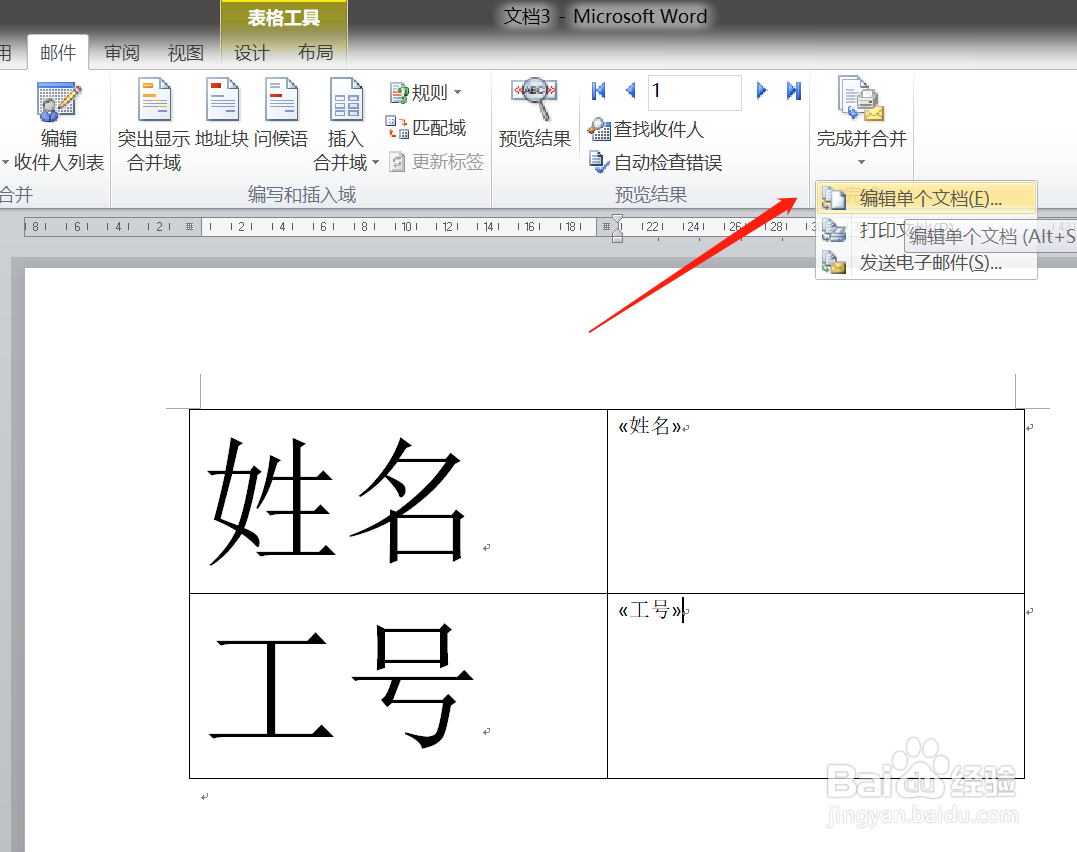Viewport: 1077px width, 852px height.
Task: Click the record number input field
Action: click(694, 91)
